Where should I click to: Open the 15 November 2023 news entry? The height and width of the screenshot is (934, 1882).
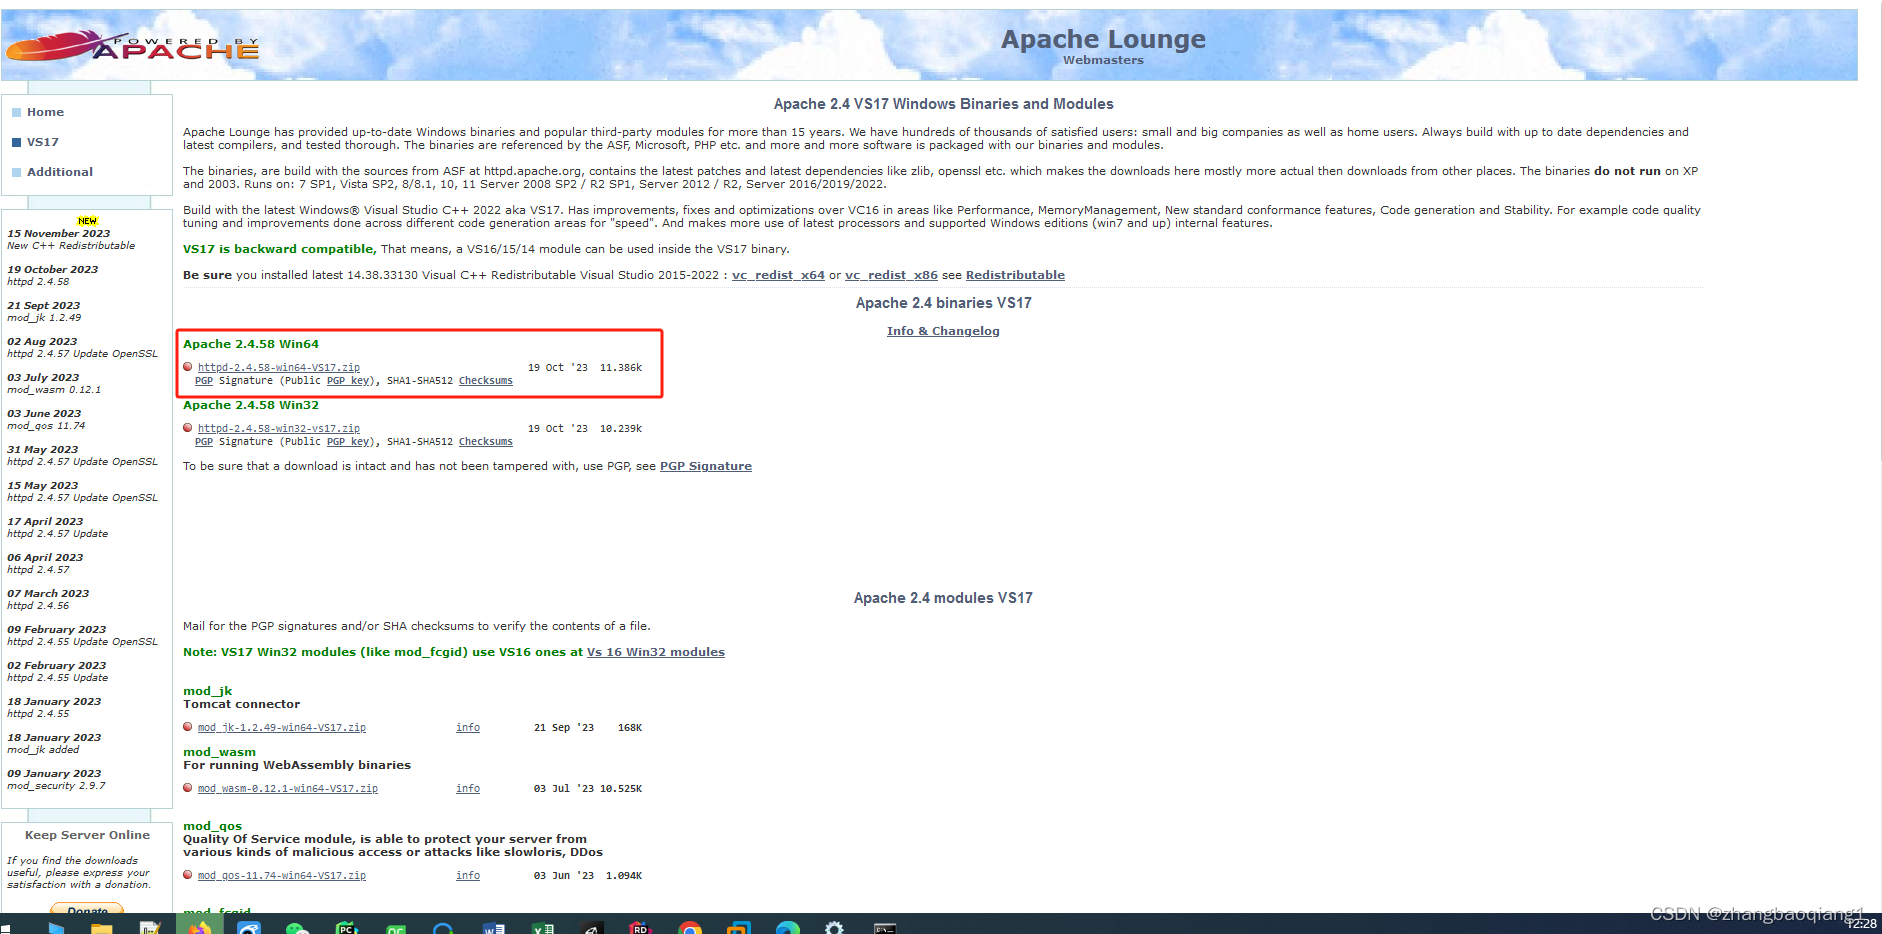(71, 239)
